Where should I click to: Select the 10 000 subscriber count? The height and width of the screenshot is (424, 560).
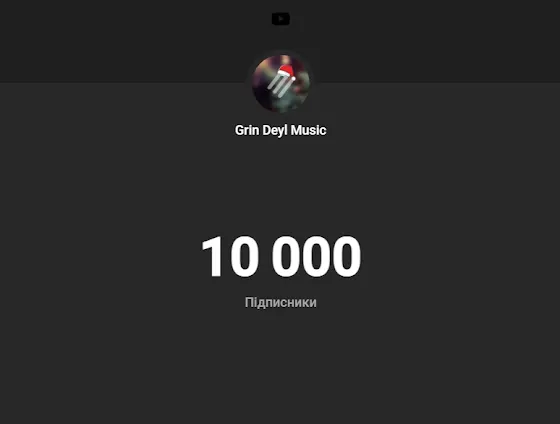coord(281,256)
